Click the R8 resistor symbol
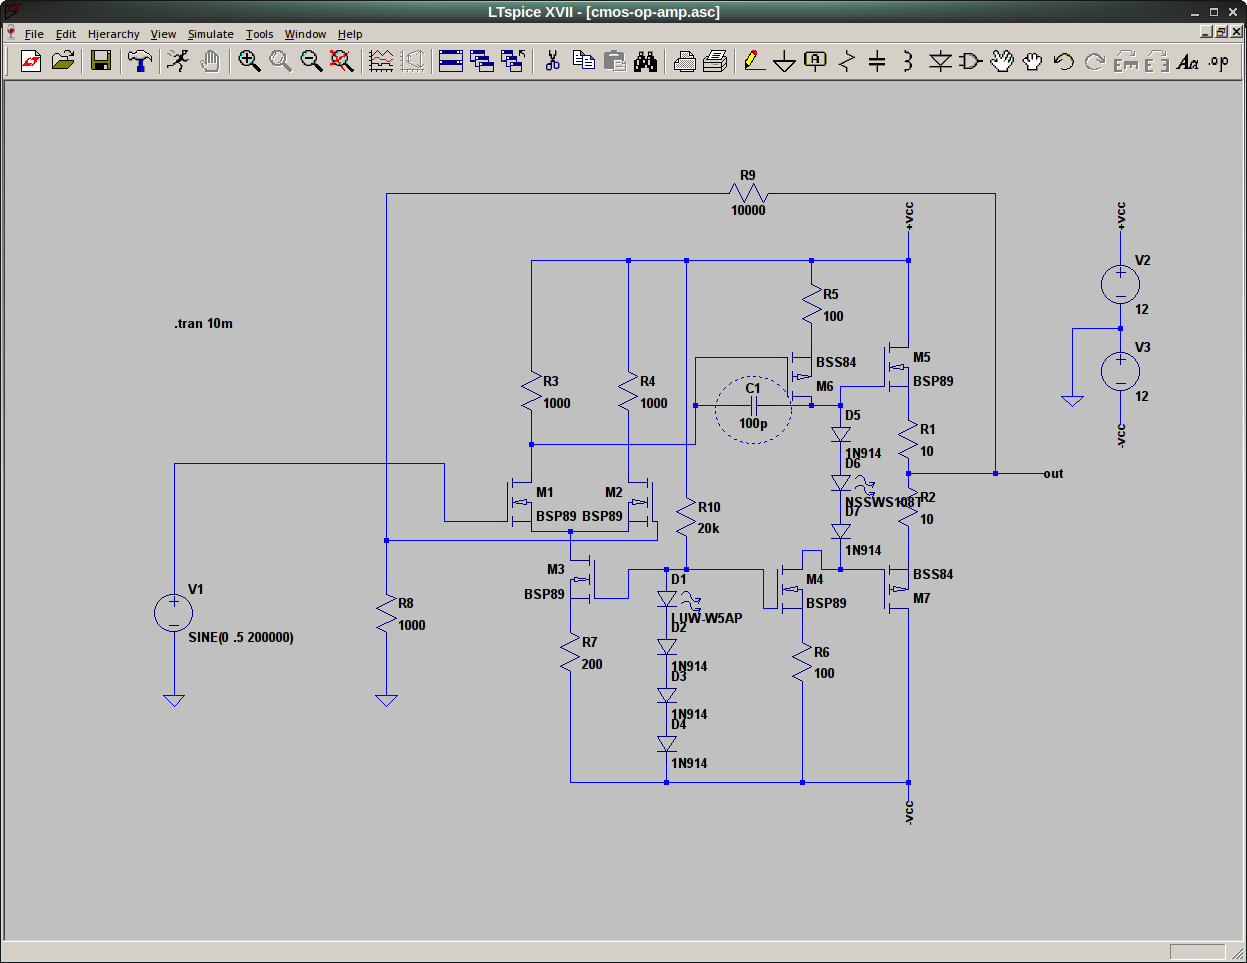Viewport: 1247px width, 963px height. pyautogui.click(x=386, y=614)
